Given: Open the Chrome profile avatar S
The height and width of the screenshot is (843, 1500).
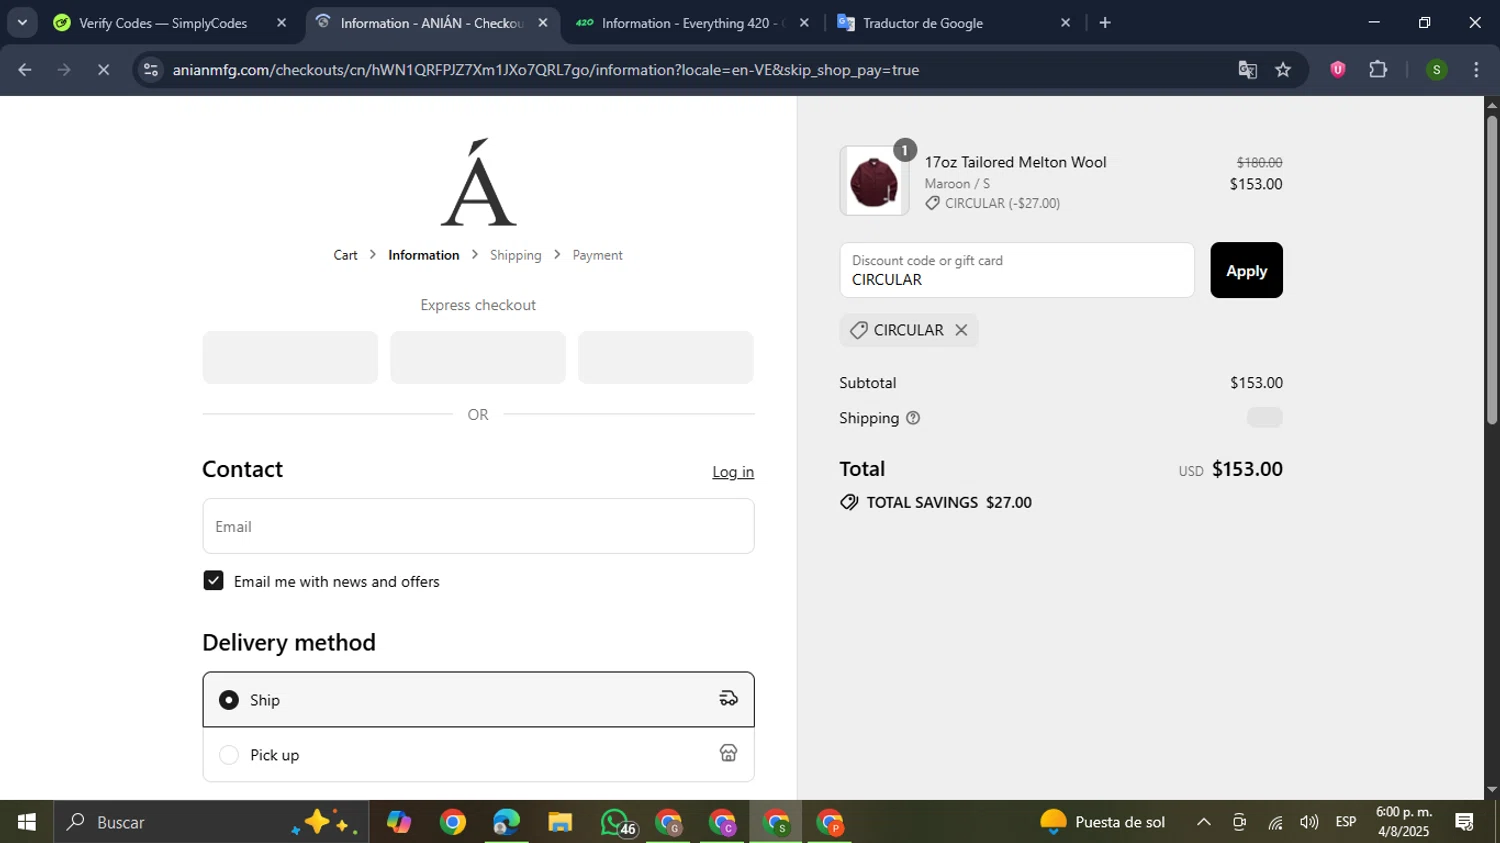Looking at the screenshot, I should tap(1436, 70).
